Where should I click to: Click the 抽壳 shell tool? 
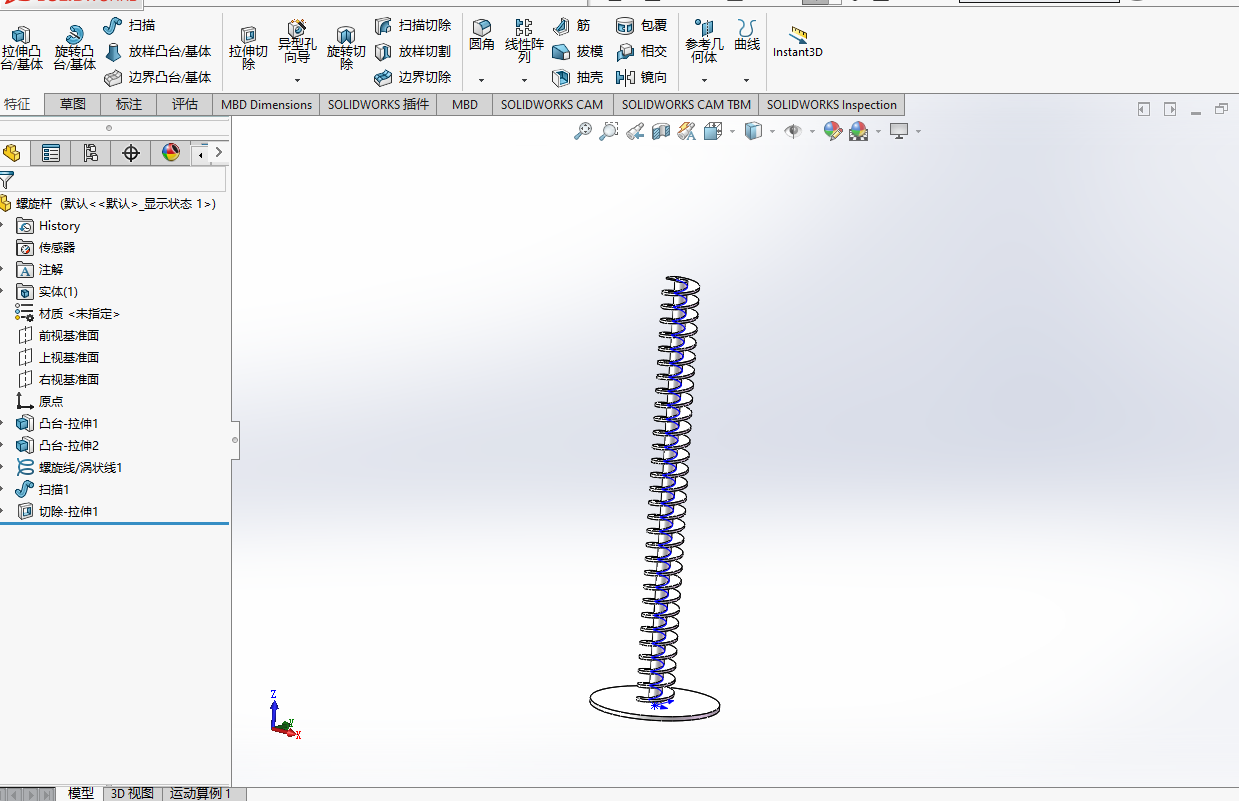(x=578, y=77)
